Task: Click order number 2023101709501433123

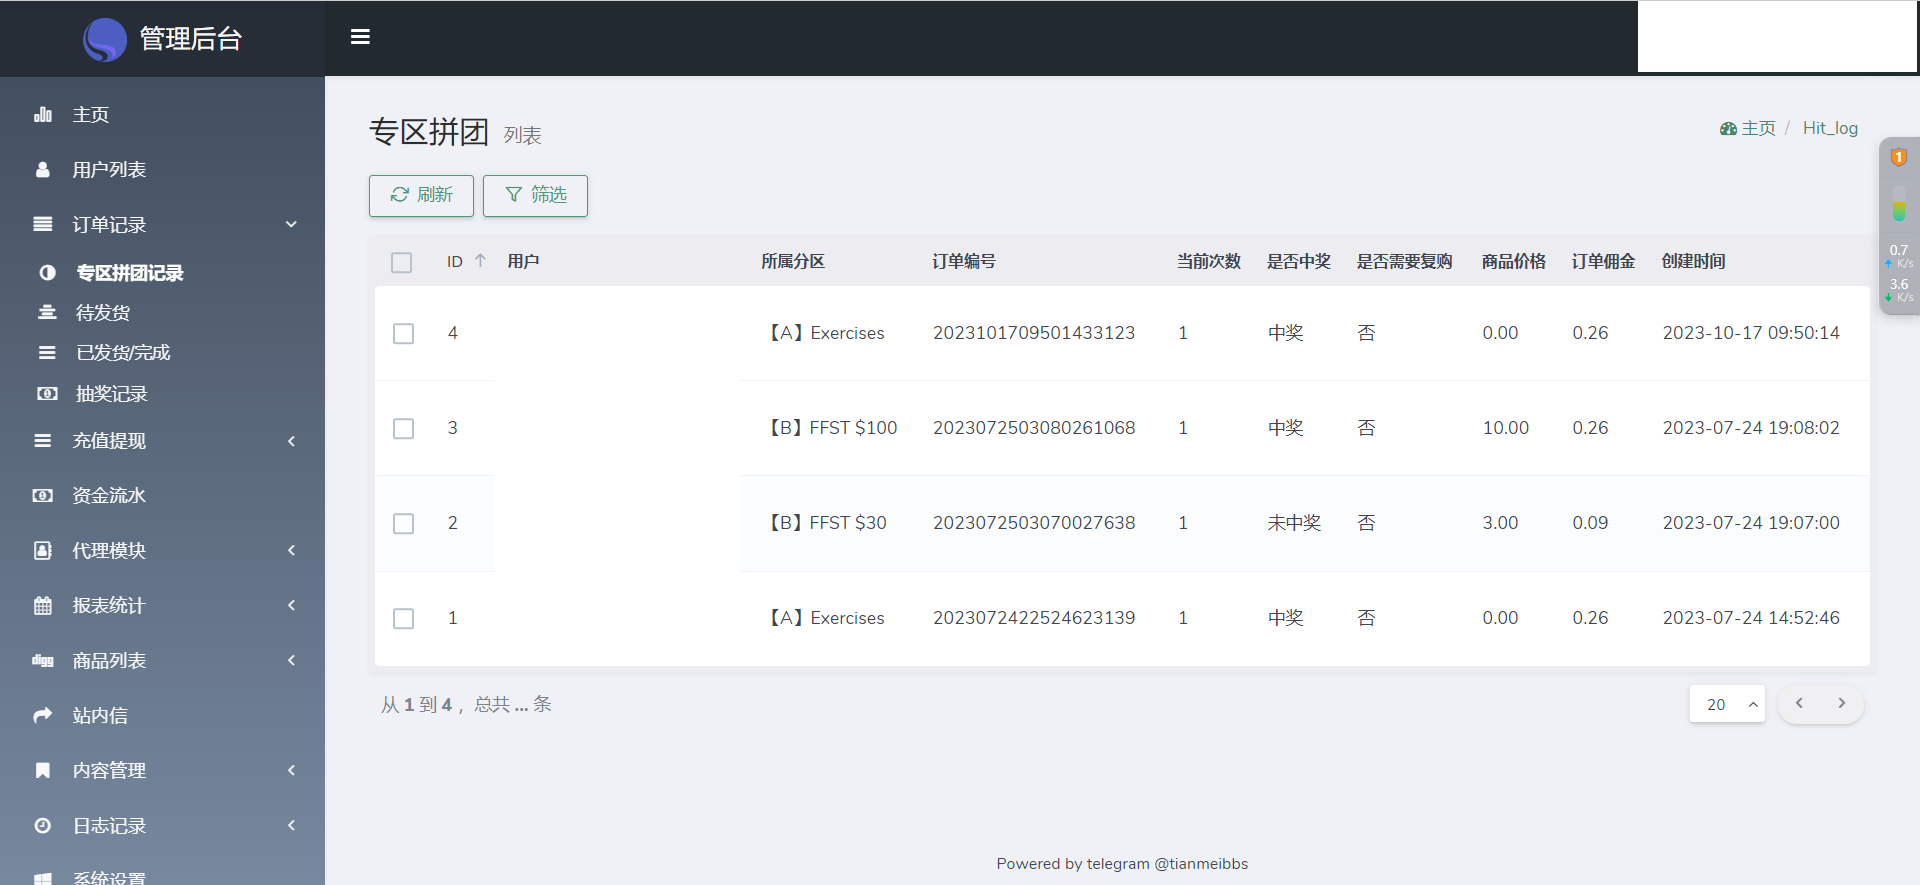Action: [1034, 333]
